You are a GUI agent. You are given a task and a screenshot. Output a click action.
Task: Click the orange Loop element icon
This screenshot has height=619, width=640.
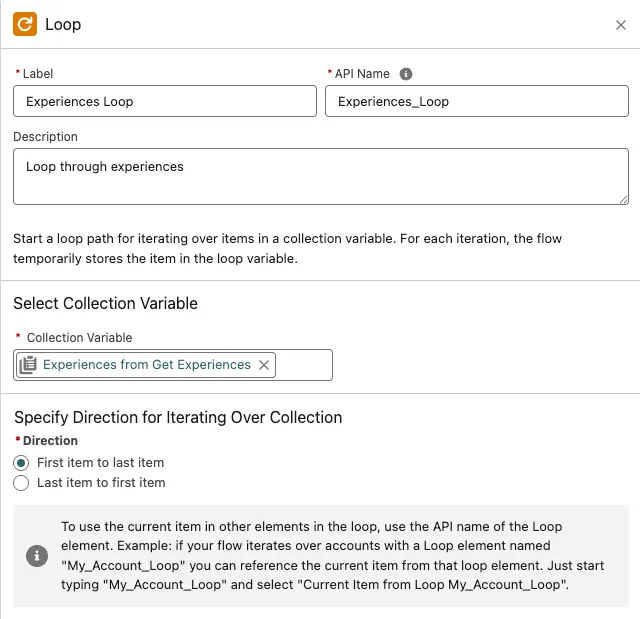click(25, 24)
